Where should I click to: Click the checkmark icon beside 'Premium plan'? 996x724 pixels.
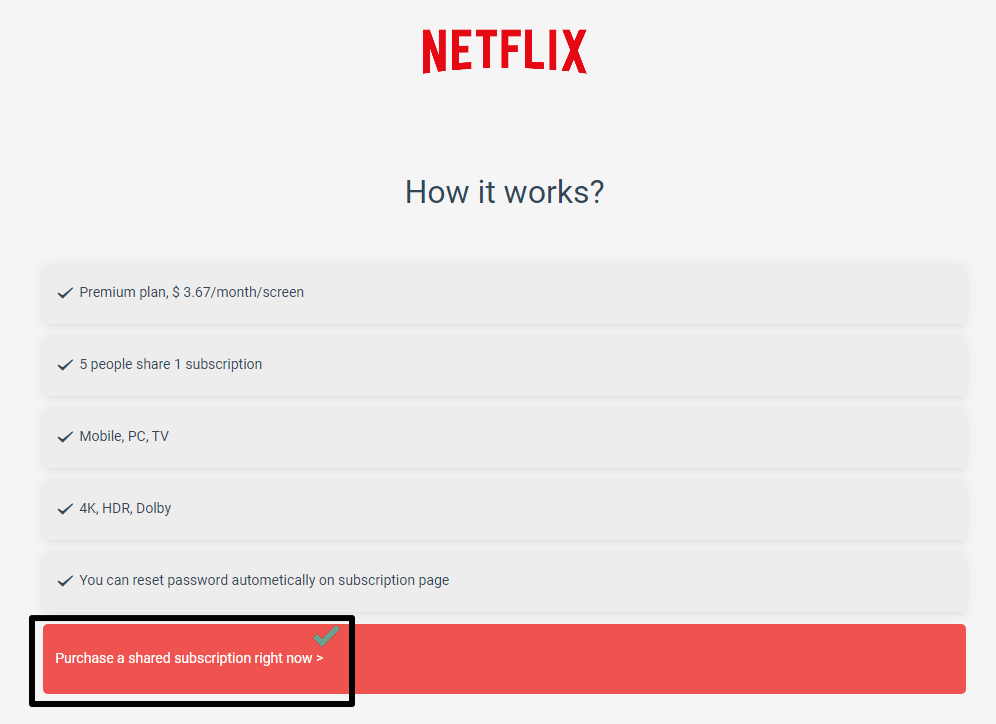point(65,293)
